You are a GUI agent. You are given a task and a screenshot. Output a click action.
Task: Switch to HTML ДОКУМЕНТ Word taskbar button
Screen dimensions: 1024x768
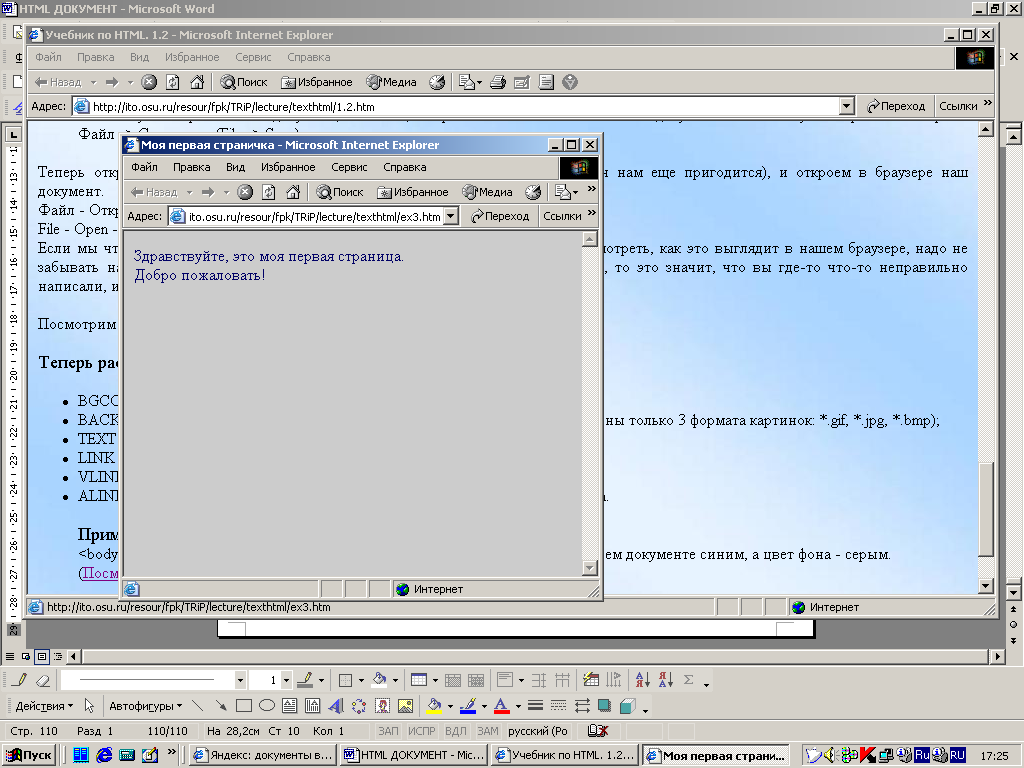click(414, 755)
